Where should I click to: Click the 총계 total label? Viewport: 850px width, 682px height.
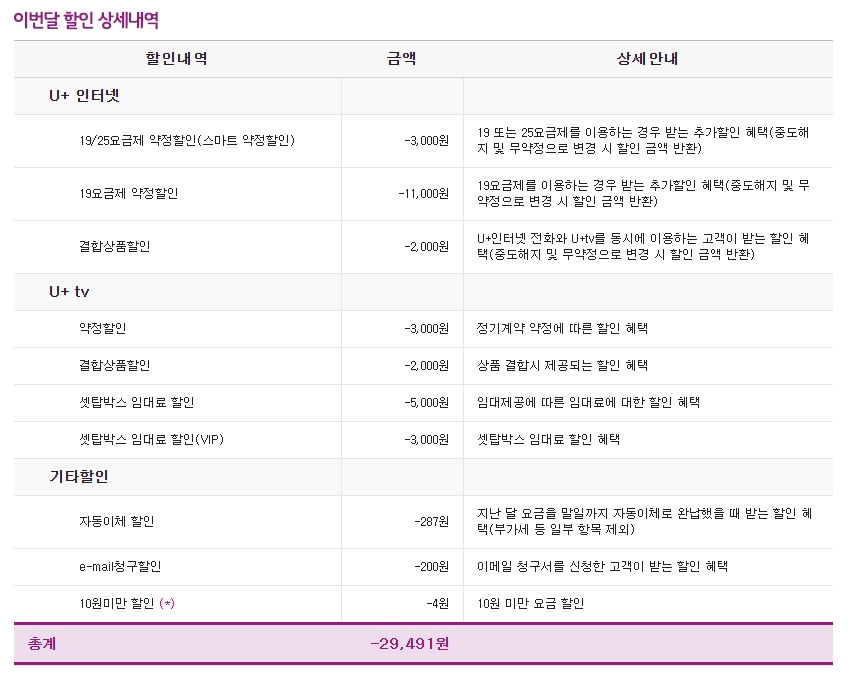42,644
